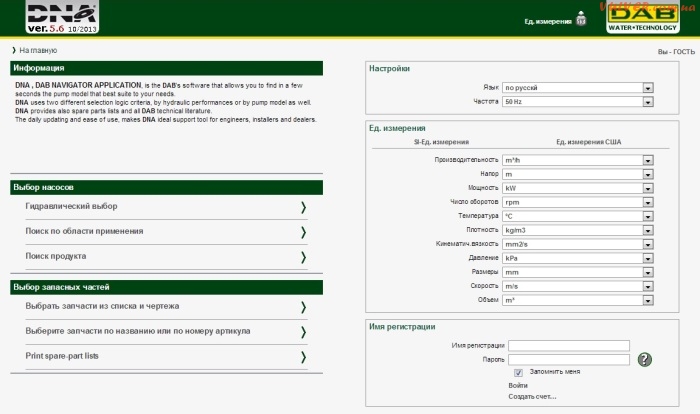Viewport: 700px width, 414px height.
Task: Click the Выбор насосов section header
Action: click(x=167, y=188)
